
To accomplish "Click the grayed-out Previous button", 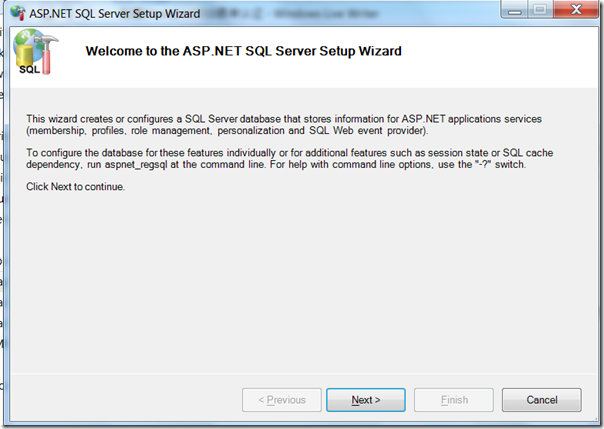I will click(282, 400).
